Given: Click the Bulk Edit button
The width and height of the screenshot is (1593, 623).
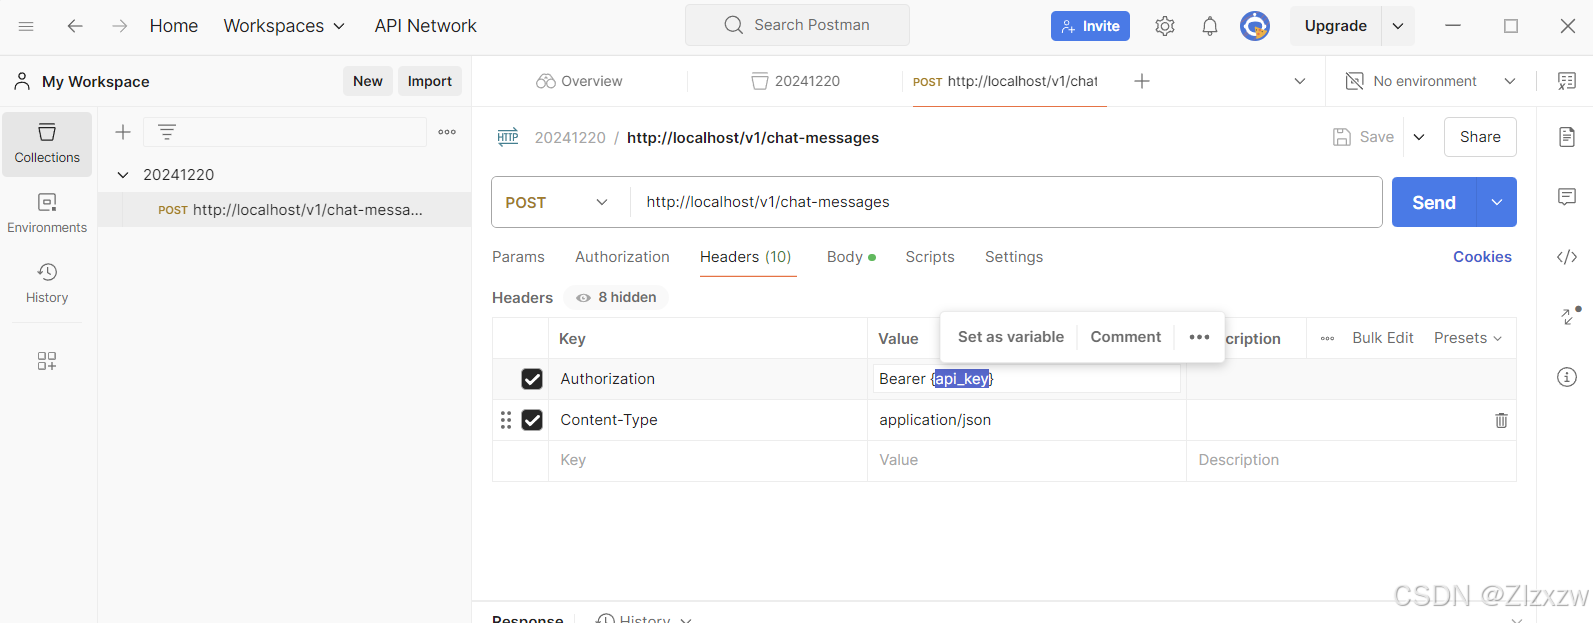Looking at the screenshot, I should click(1383, 338).
